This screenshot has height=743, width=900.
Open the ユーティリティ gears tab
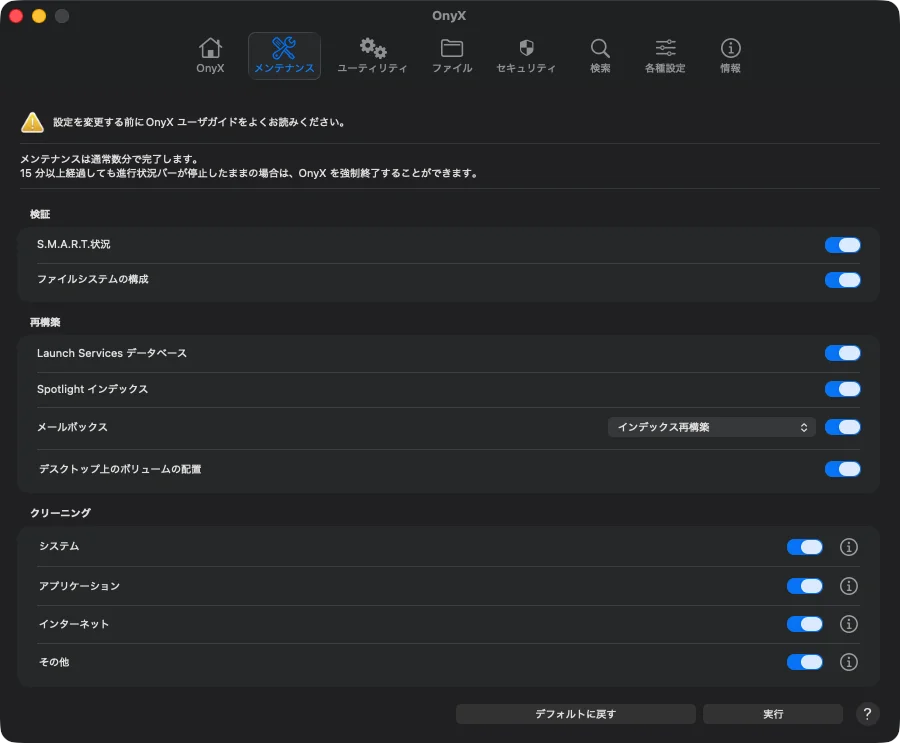(x=372, y=56)
